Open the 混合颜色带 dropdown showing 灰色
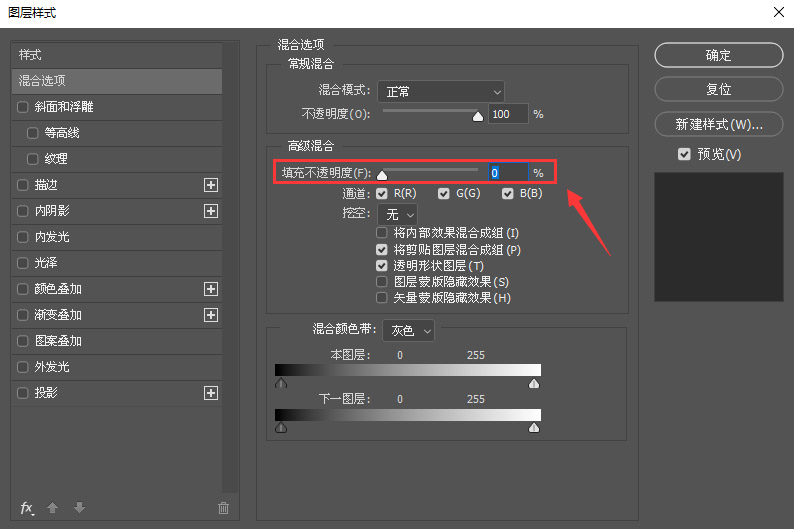The width and height of the screenshot is (794, 529). (408, 331)
